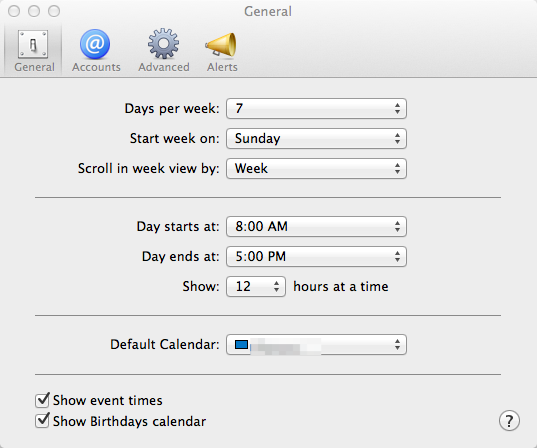Image resolution: width=537 pixels, height=448 pixels.
Task: Expand the Days per week dropdown
Action: coord(316,109)
